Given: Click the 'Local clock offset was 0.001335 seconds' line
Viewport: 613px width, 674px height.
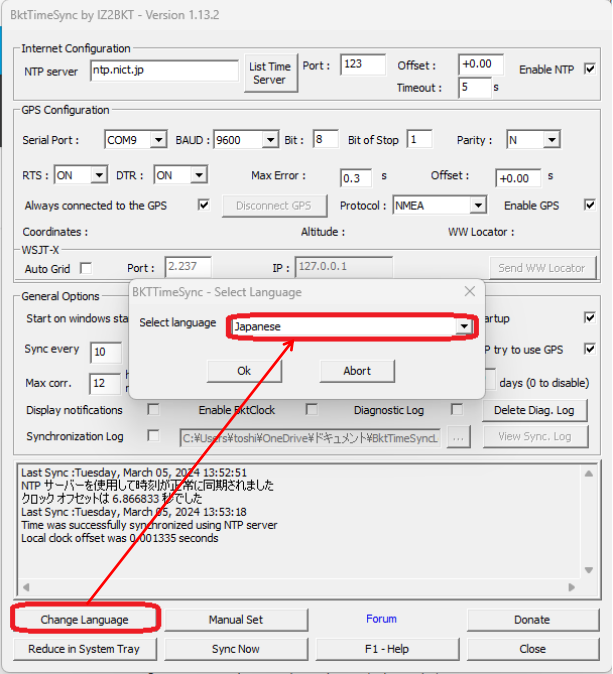Looking at the screenshot, I should [x=120, y=538].
